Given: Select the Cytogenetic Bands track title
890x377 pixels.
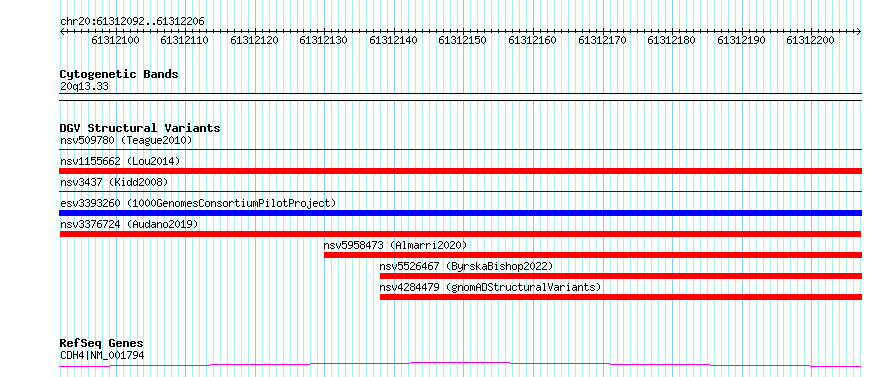Looking at the screenshot, I should (x=119, y=74).
